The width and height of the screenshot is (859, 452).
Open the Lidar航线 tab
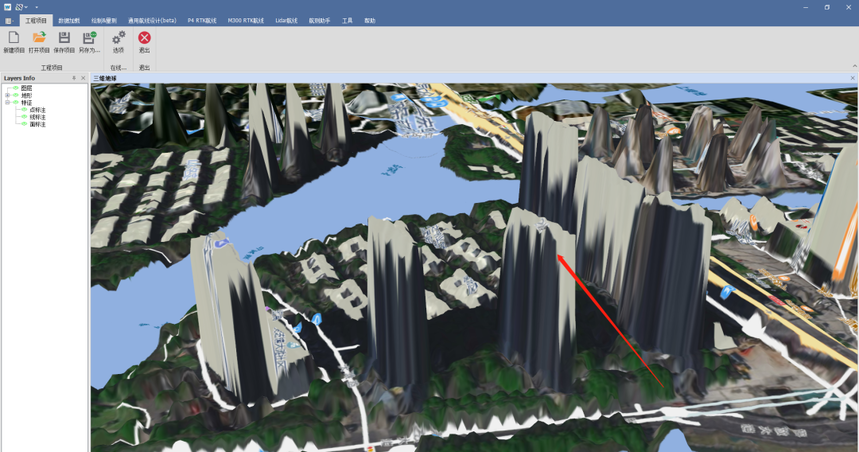(x=287, y=21)
